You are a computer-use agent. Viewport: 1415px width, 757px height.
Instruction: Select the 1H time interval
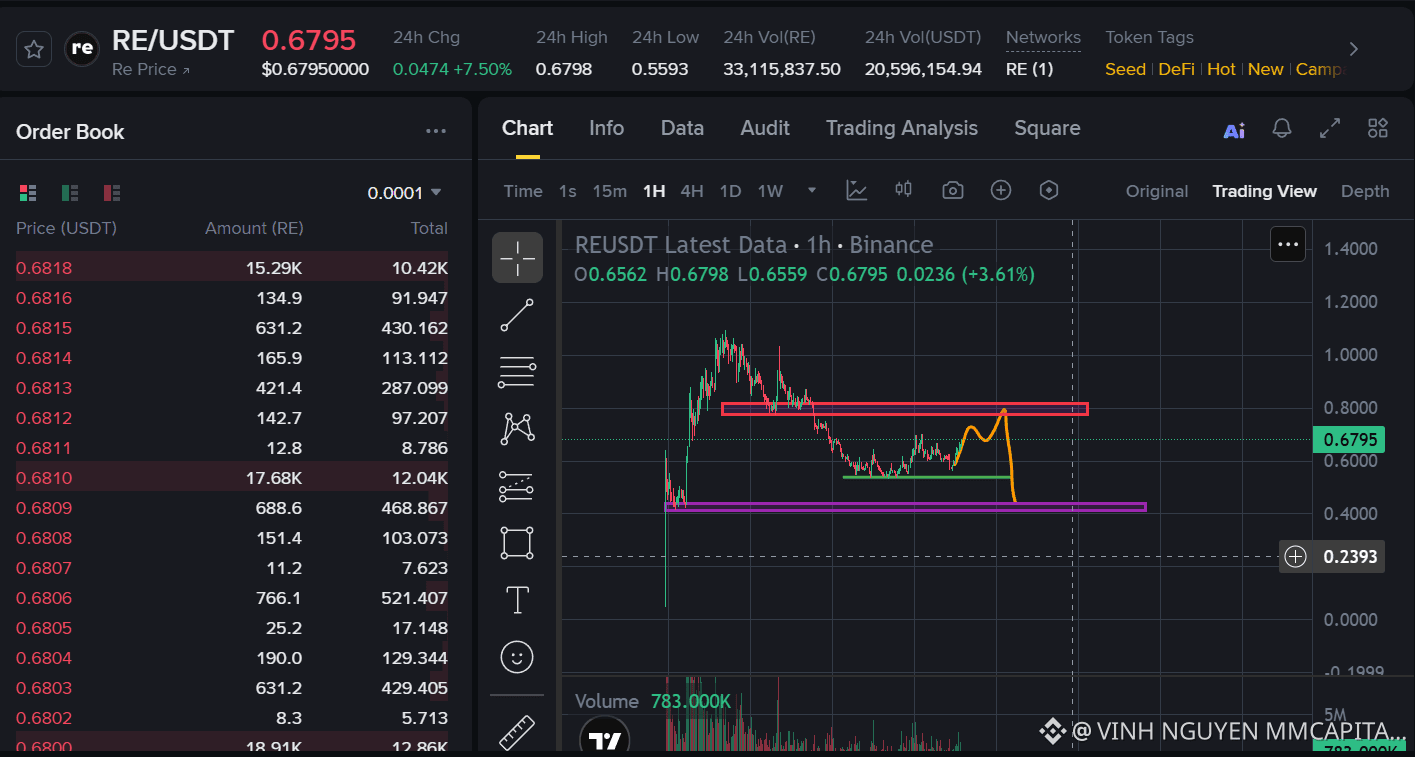coord(654,191)
